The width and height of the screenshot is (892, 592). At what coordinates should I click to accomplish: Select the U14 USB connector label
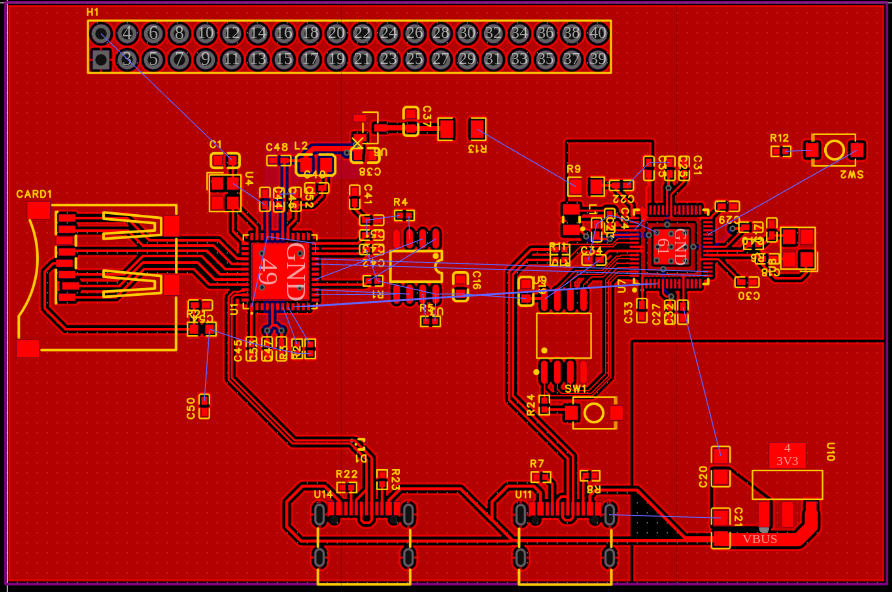pos(323,494)
